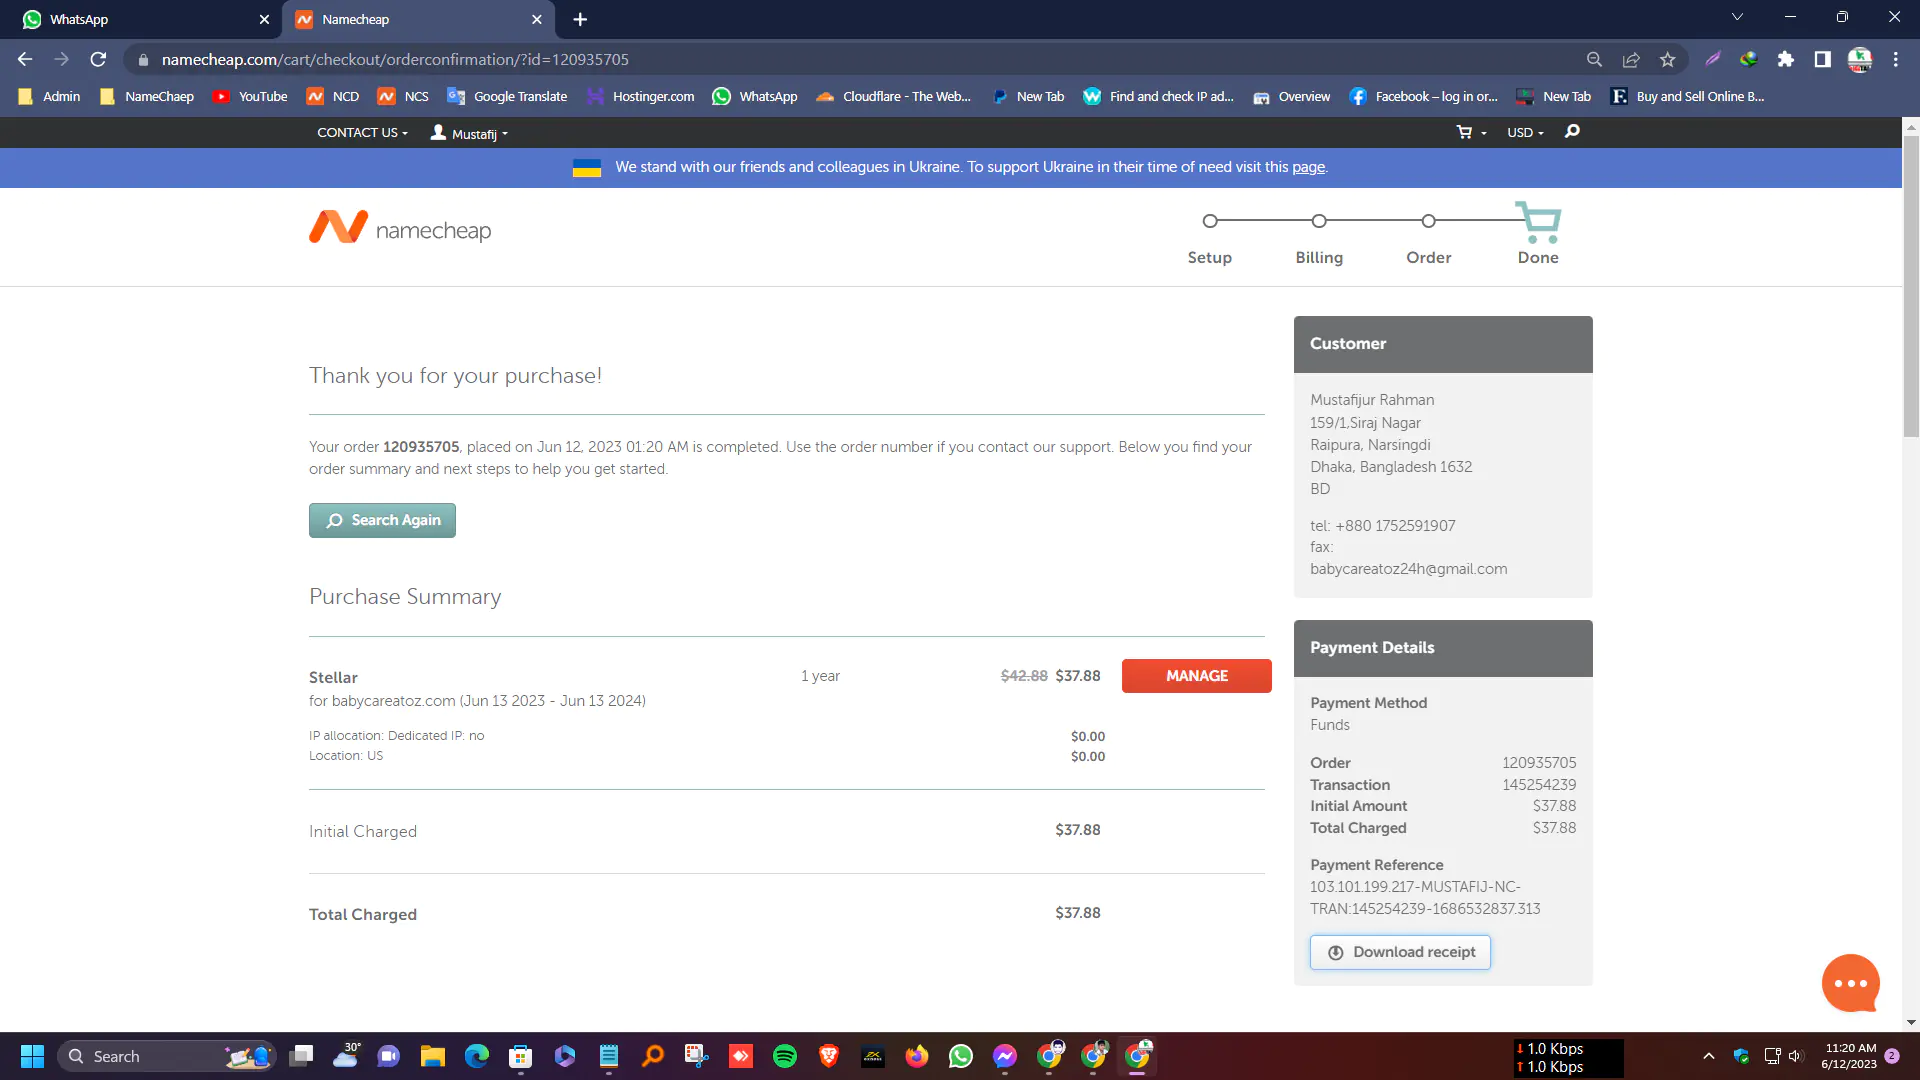The image size is (1920, 1080).
Task: Open Chrome three-dot menu
Action: [x=1895, y=59]
